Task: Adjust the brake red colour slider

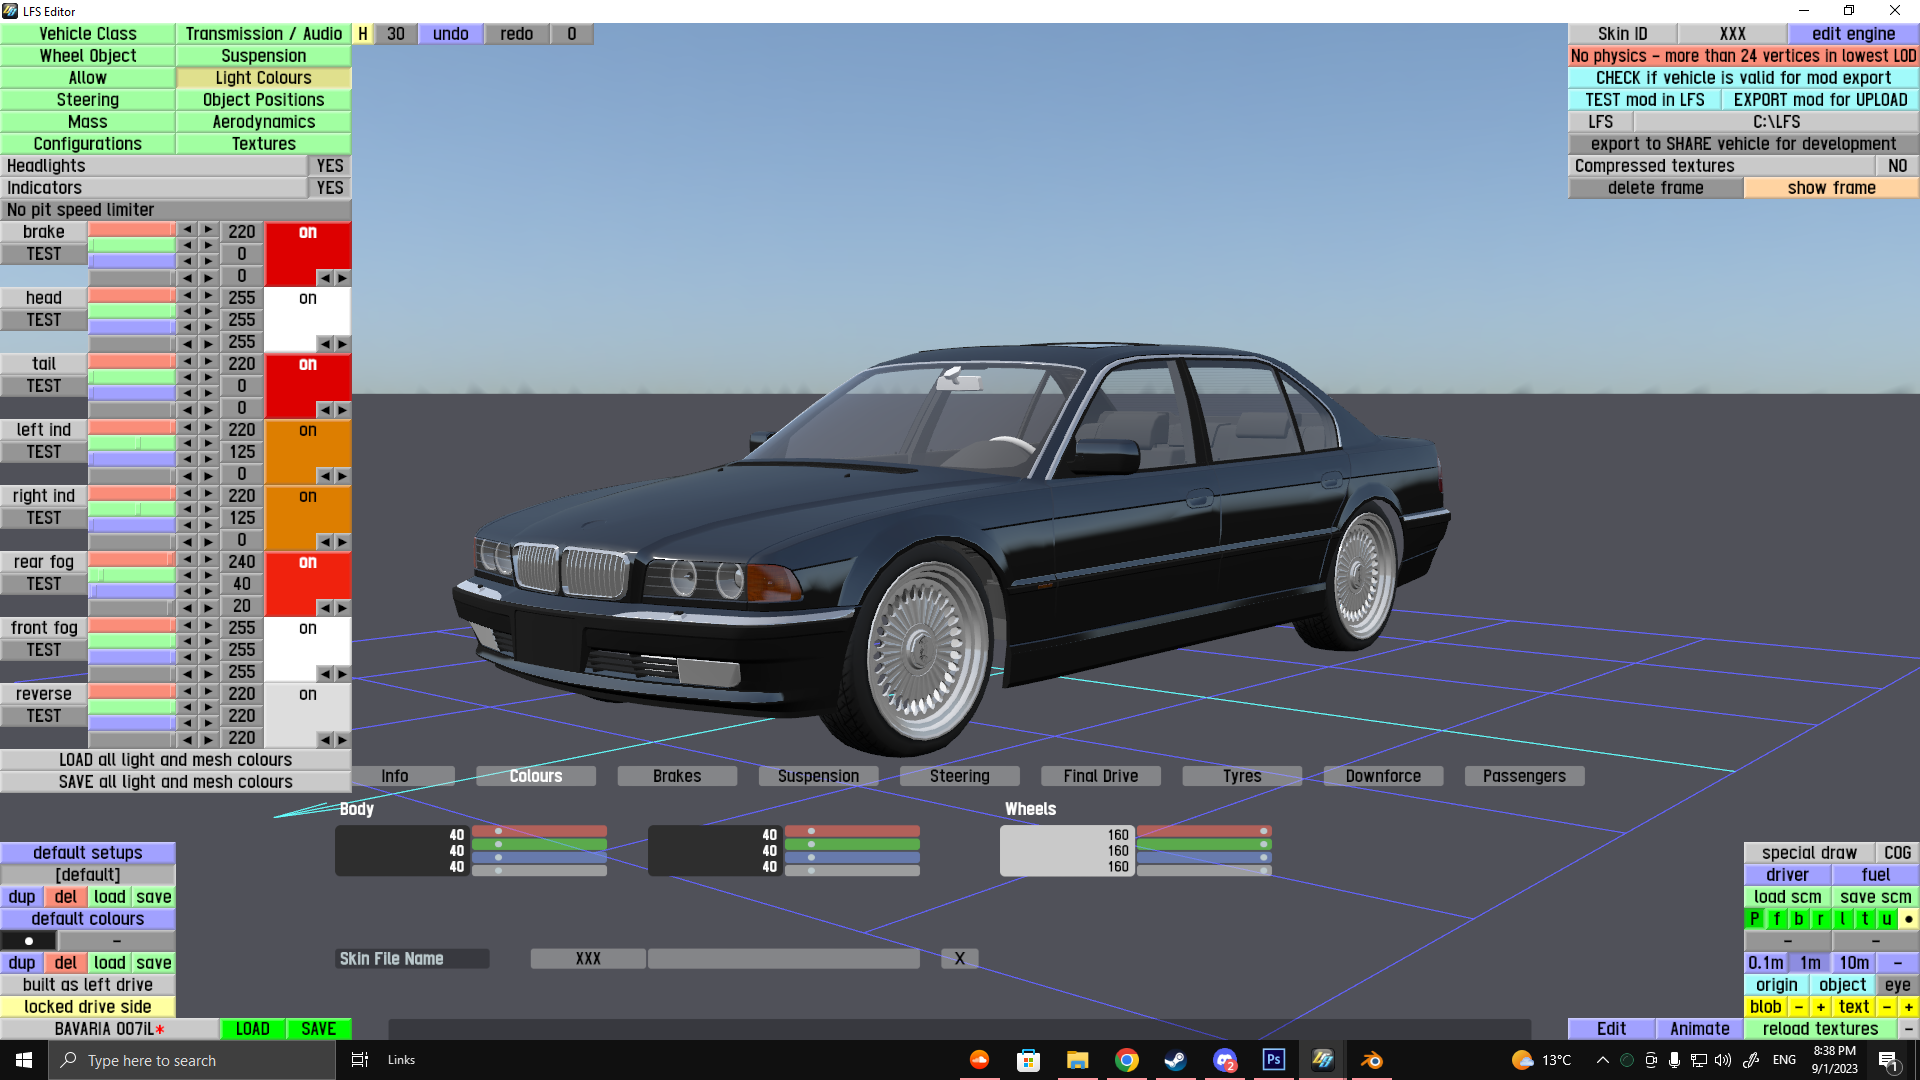Action: click(x=131, y=230)
